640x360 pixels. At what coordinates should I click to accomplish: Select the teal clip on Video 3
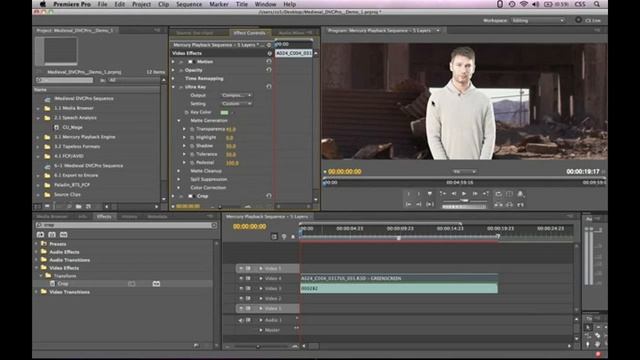399,289
